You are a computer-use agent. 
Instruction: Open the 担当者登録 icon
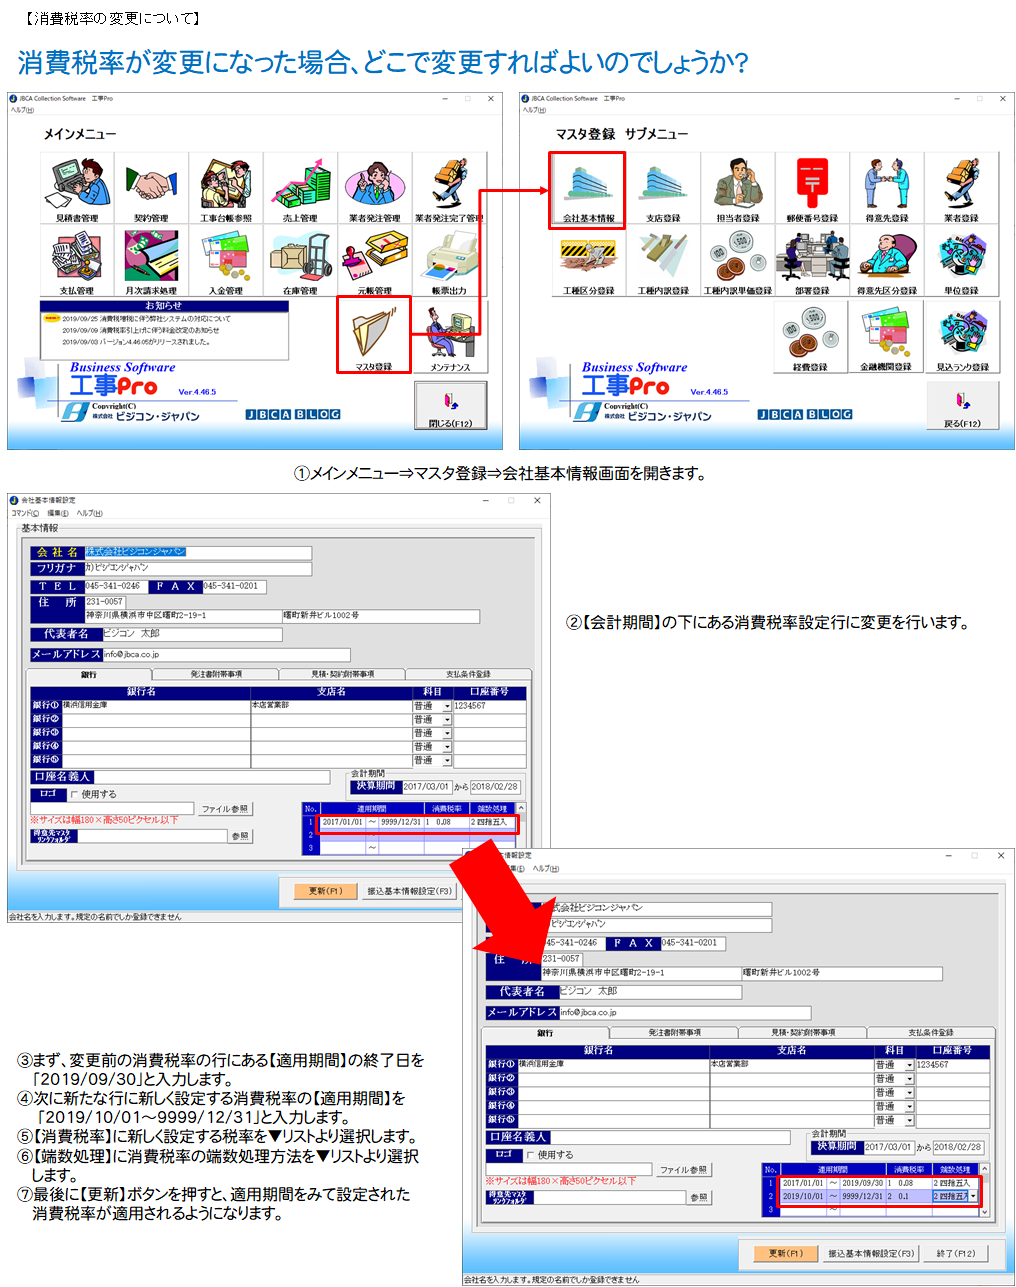point(738,187)
